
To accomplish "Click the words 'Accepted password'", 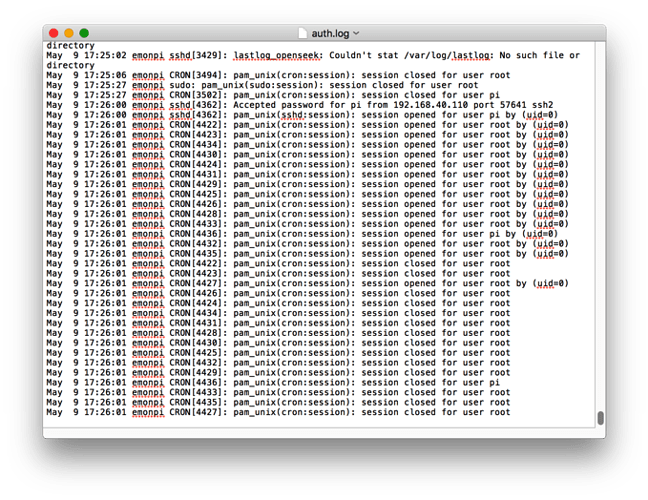I will pyautogui.click(x=278, y=105).
